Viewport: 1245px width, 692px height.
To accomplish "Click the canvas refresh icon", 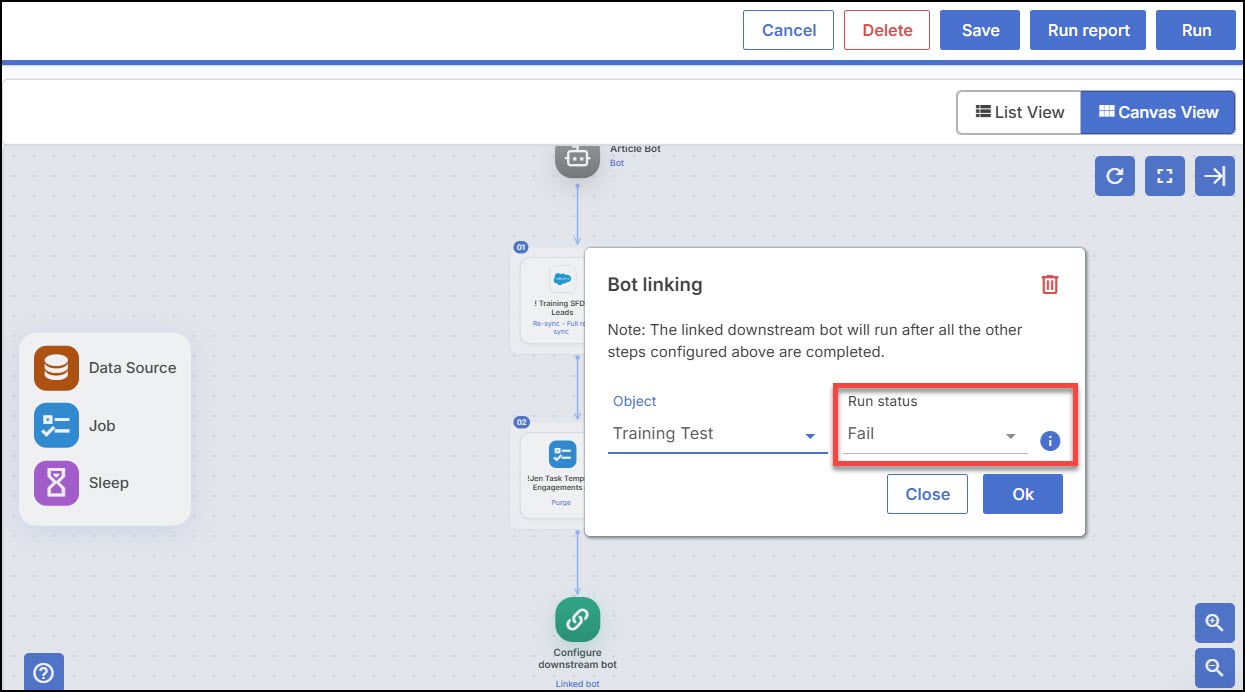I will point(1115,176).
